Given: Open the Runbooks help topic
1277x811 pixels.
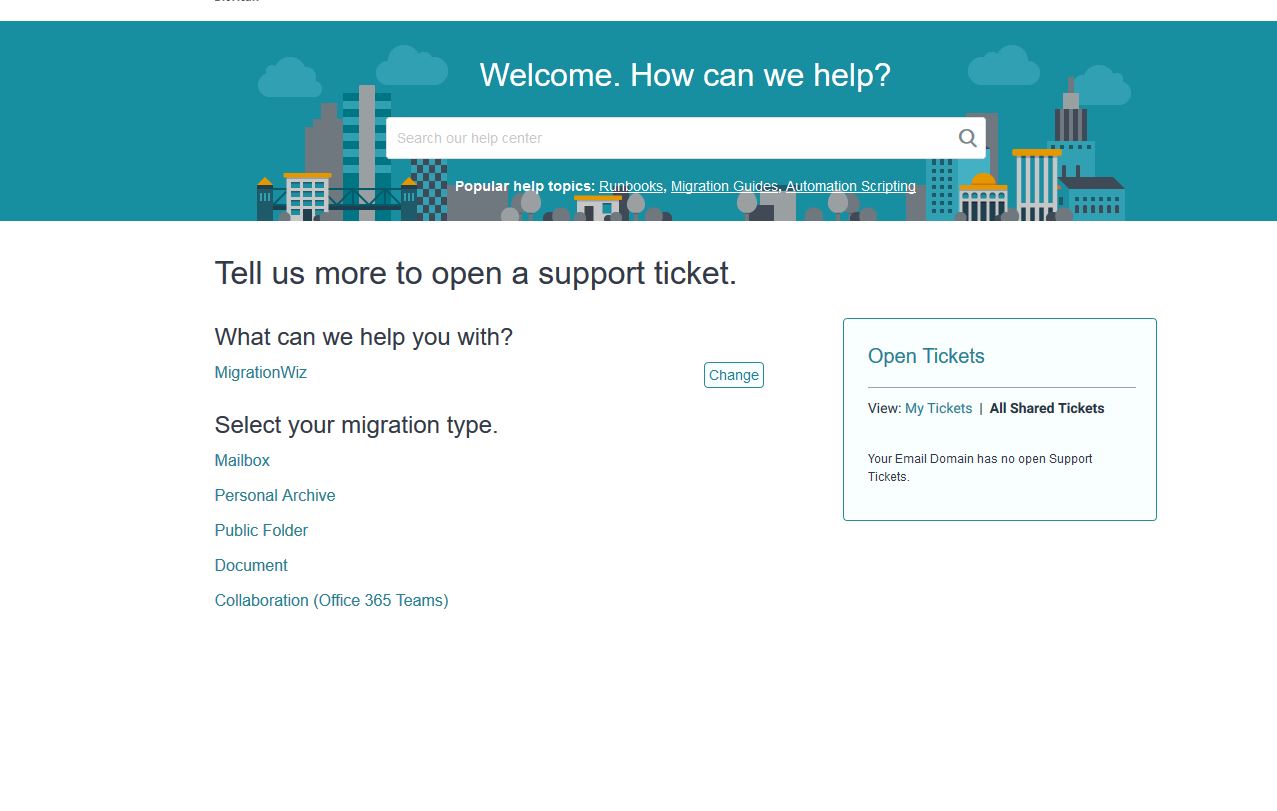Looking at the screenshot, I should point(630,186).
